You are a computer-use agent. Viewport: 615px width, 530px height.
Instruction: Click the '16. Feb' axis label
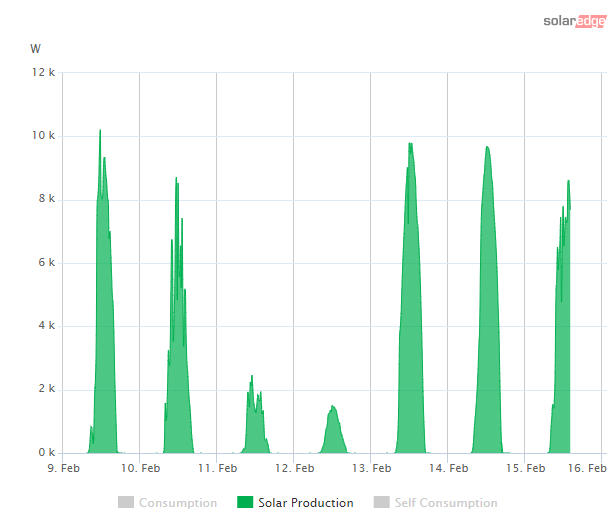pos(587,468)
